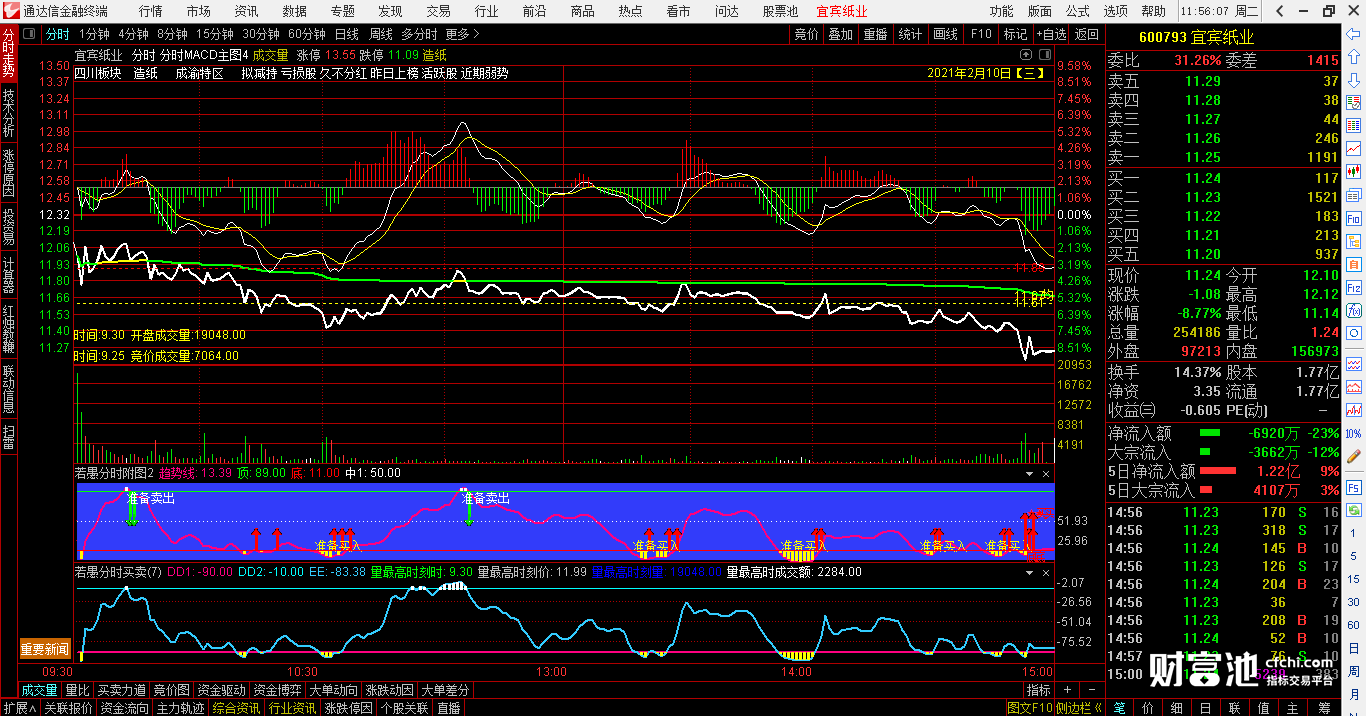Select 15-minute period number in sidebar
1366x716 pixels.
coord(1353,578)
